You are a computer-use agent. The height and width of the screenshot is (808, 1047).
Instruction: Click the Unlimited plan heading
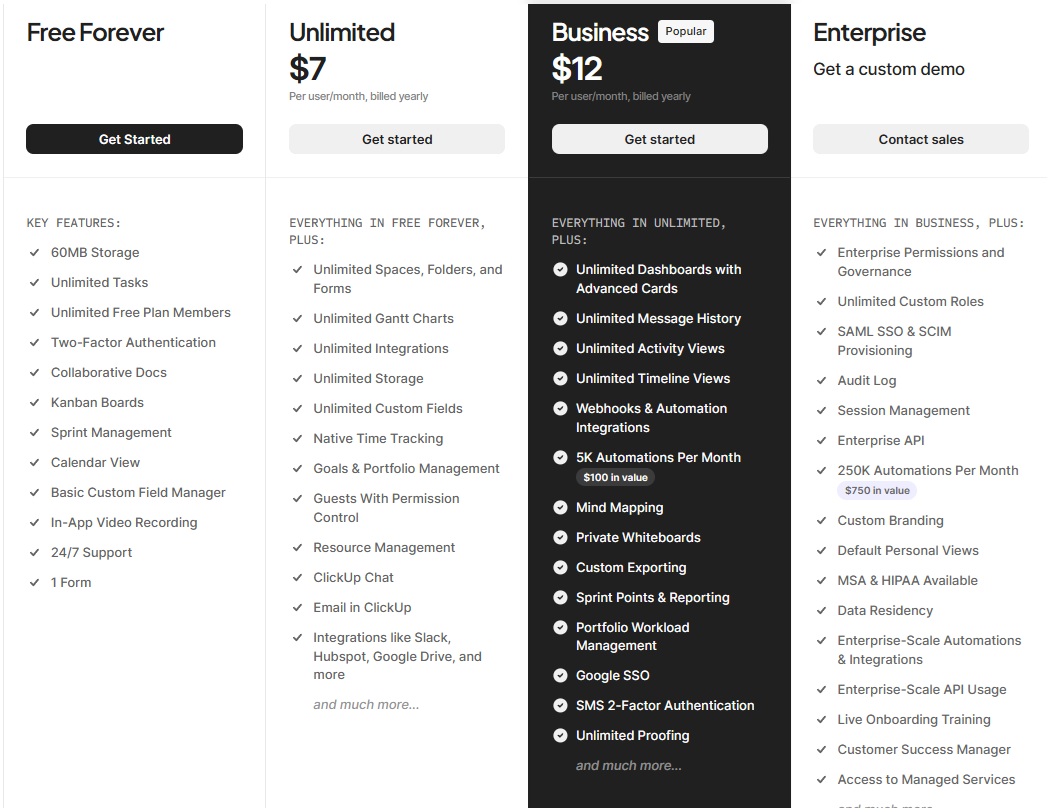pos(342,33)
